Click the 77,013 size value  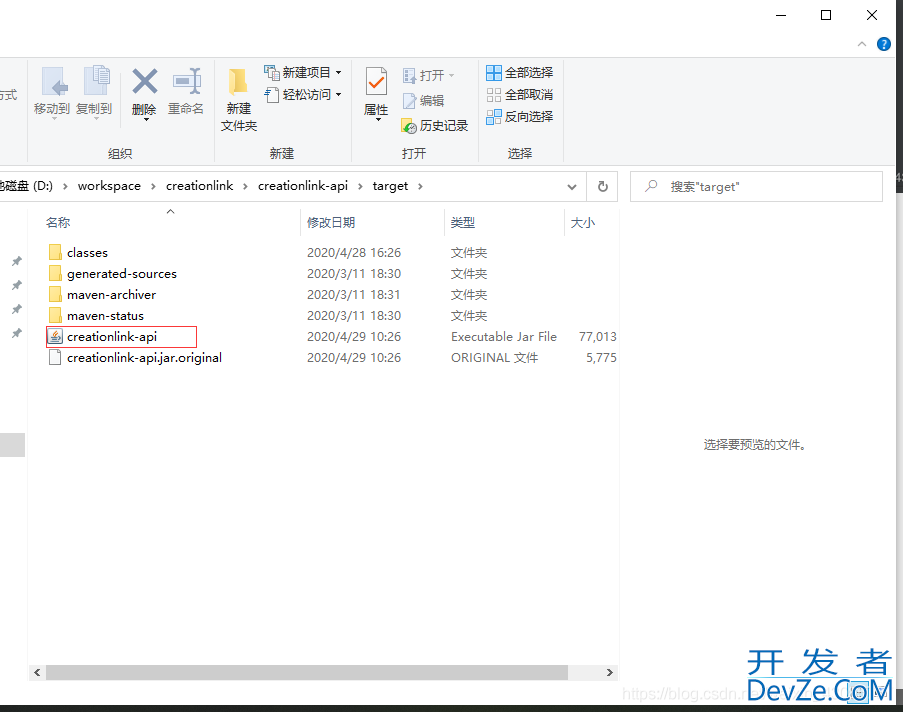598,336
